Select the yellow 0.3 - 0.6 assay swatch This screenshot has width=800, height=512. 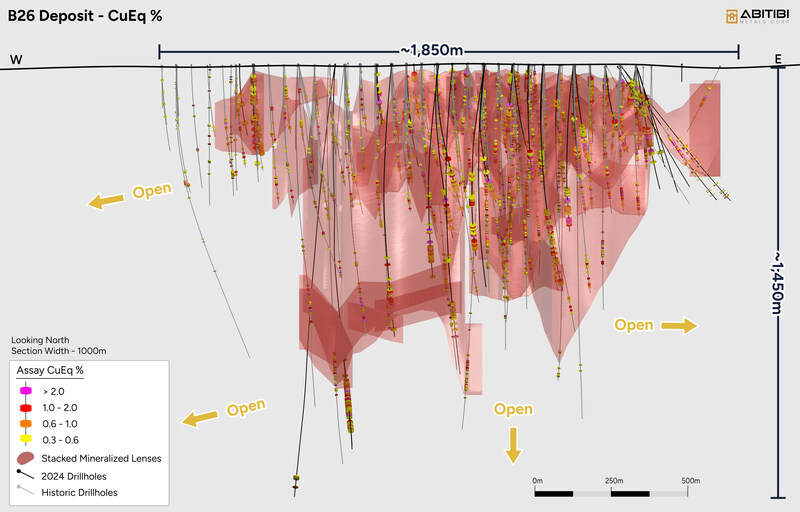27,439
